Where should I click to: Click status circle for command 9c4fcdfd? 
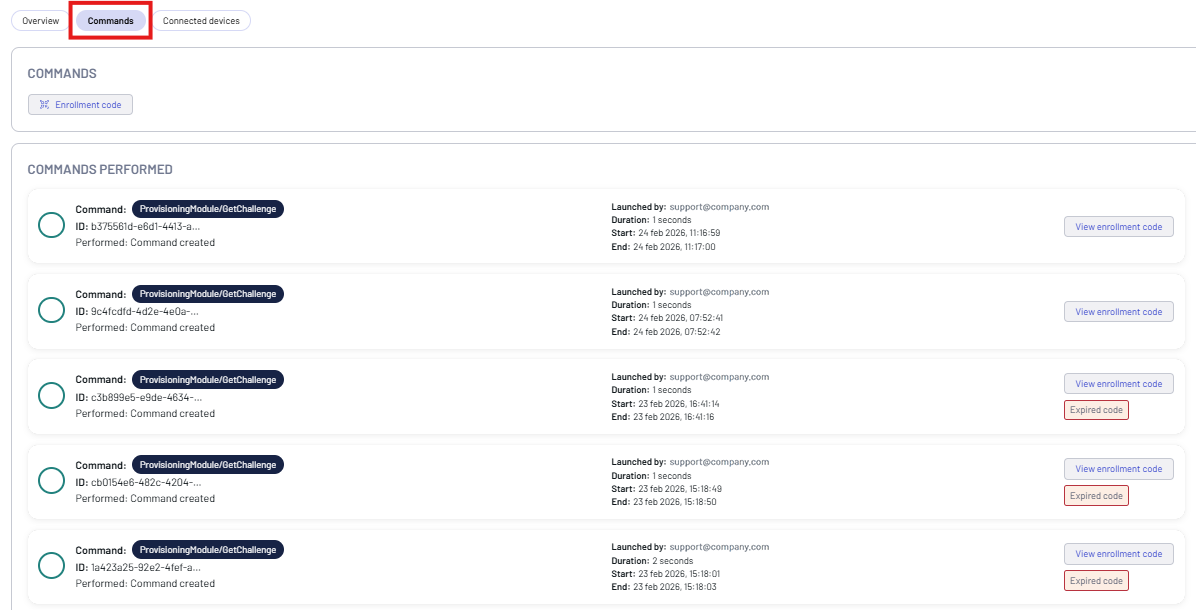(x=51, y=311)
